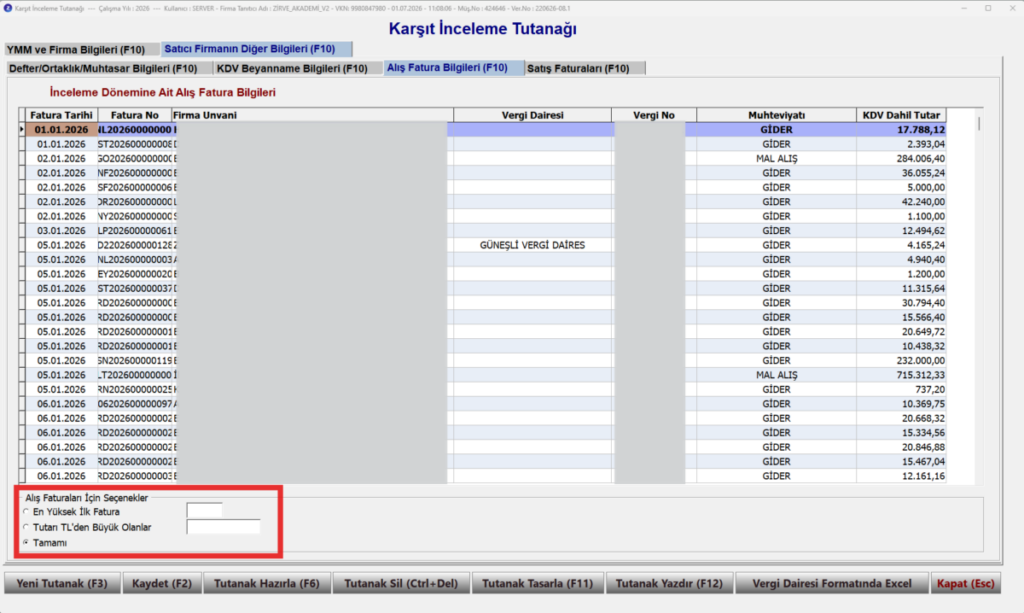Click the Fatura No column header

(x=135, y=115)
